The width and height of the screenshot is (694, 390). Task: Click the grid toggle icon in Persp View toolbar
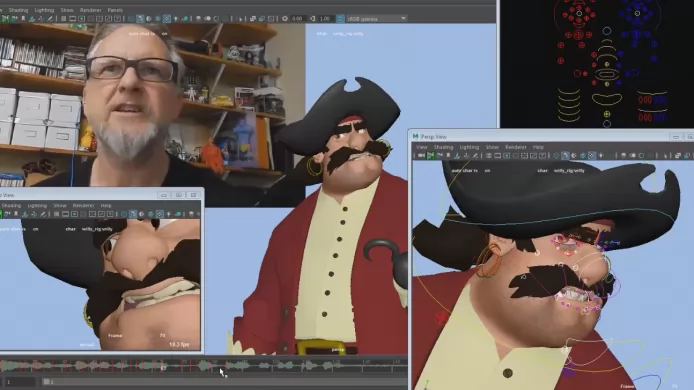tap(489, 155)
